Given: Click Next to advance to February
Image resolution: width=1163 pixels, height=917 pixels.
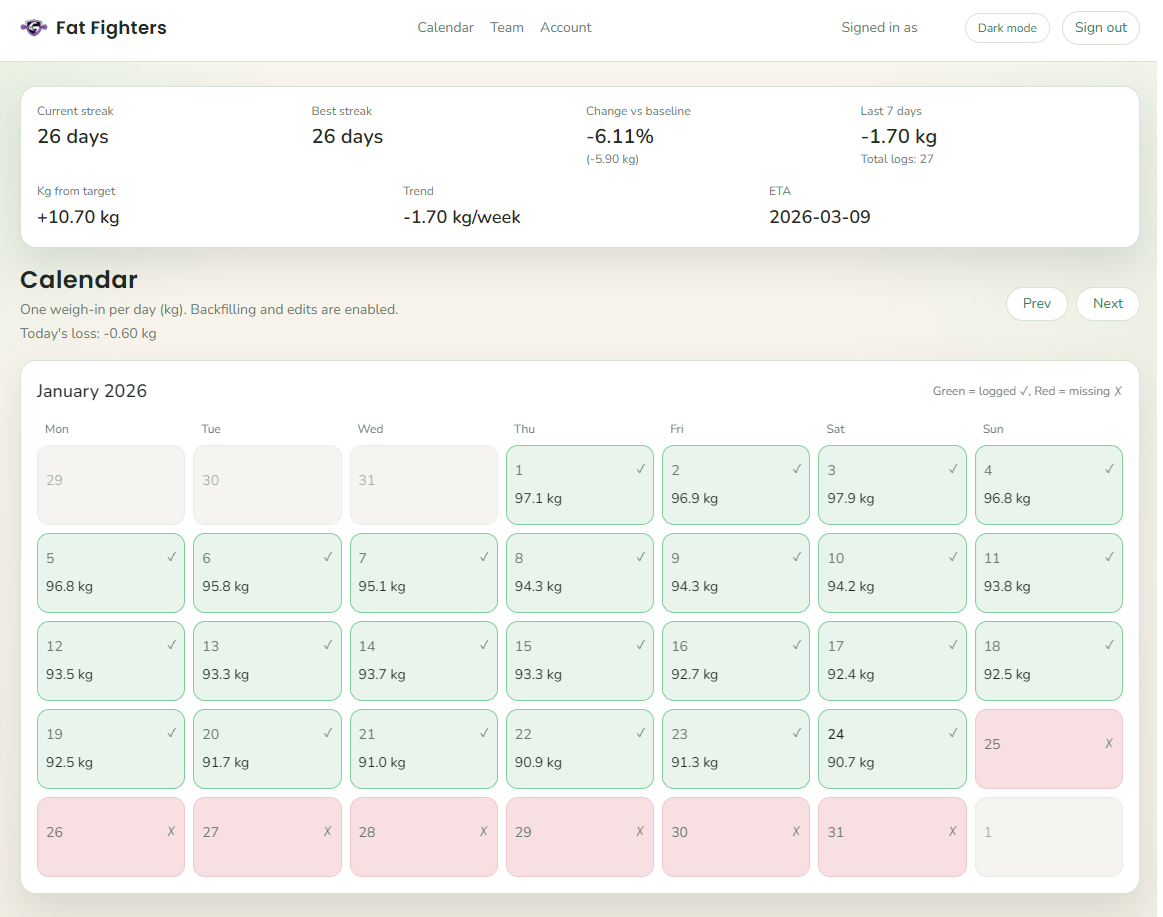Looking at the screenshot, I should [1107, 303].
